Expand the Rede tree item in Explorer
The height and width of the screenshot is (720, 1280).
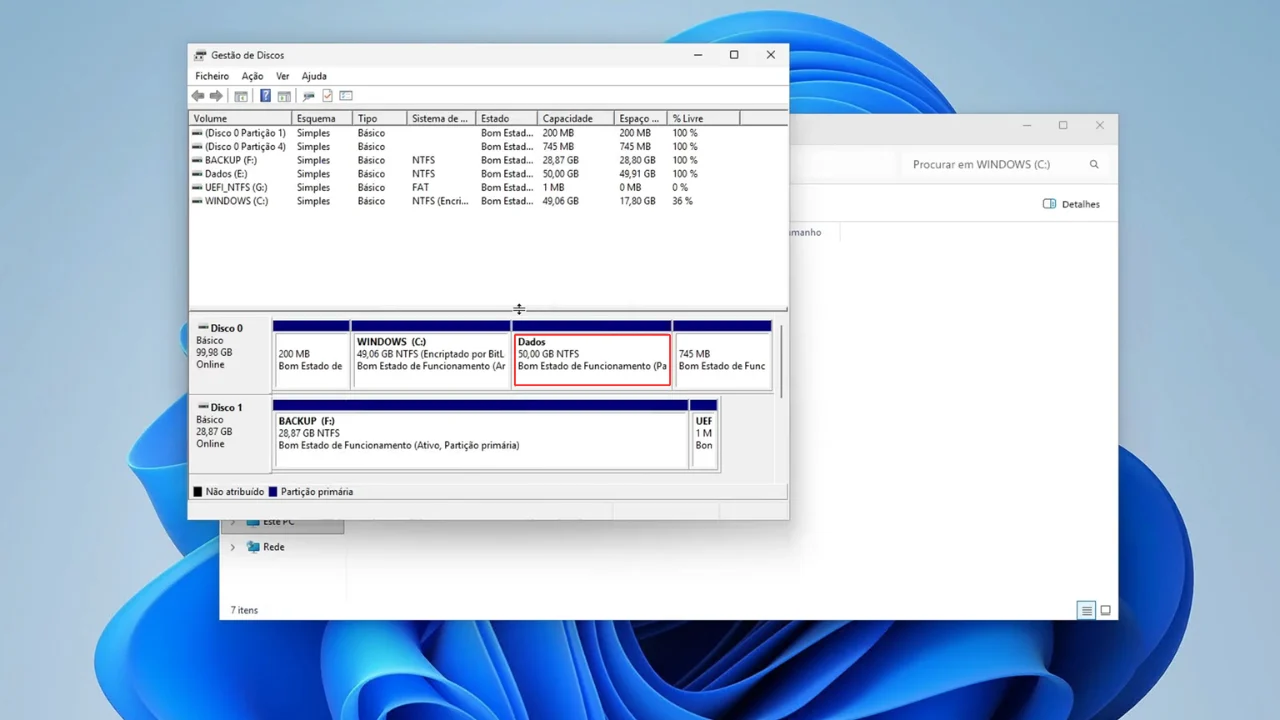pyautogui.click(x=233, y=547)
